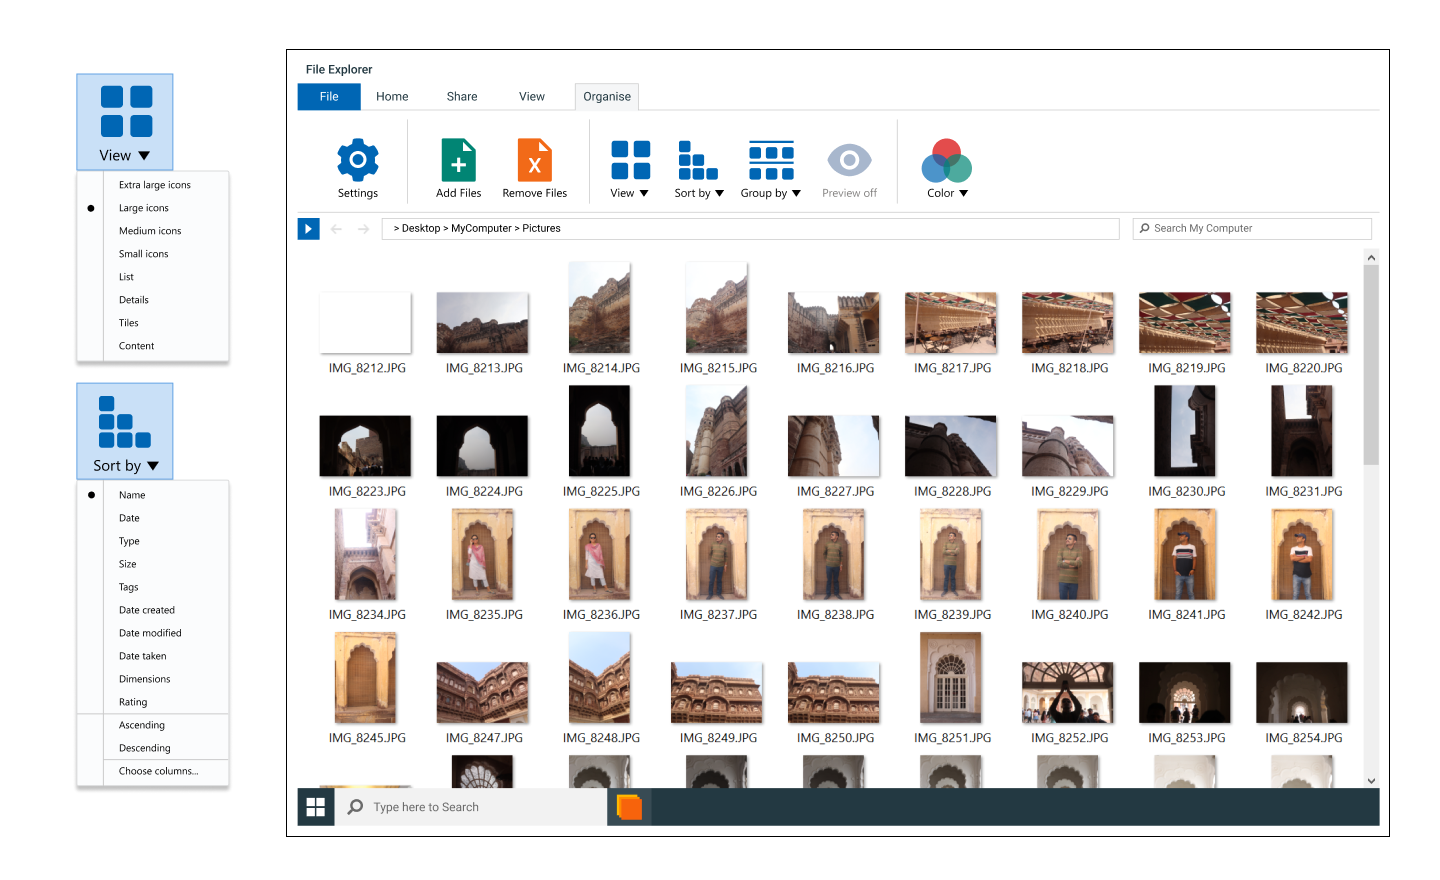Click the ribbon Sort by icon
Image resolution: width=1440 pixels, height=880 pixels.
(697, 160)
